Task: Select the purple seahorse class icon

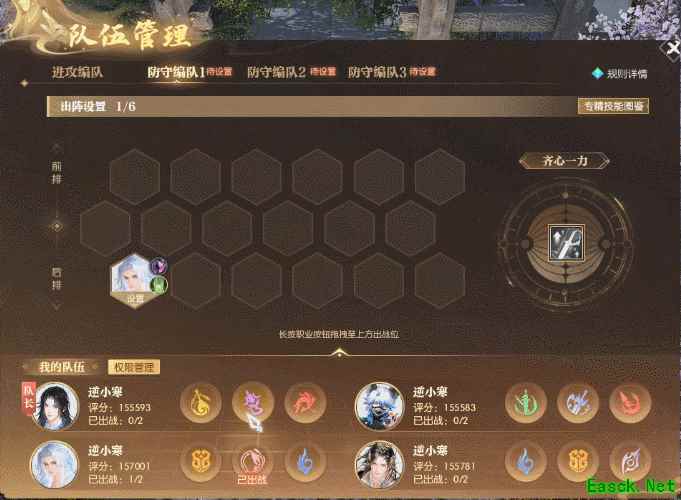Action: [x=253, y=403]
